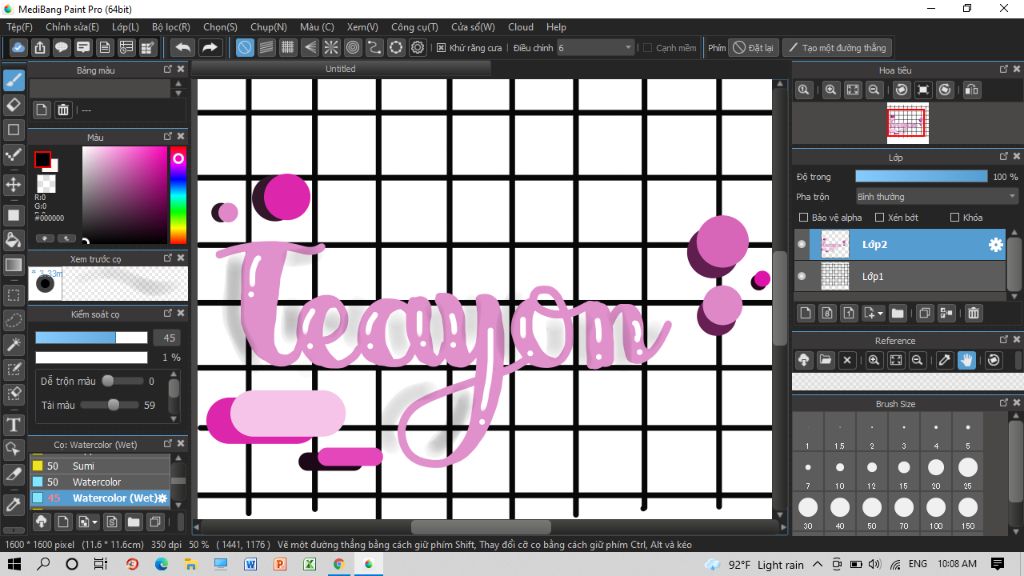Toggle the Khóa lock checkbox

pos(954,217)
